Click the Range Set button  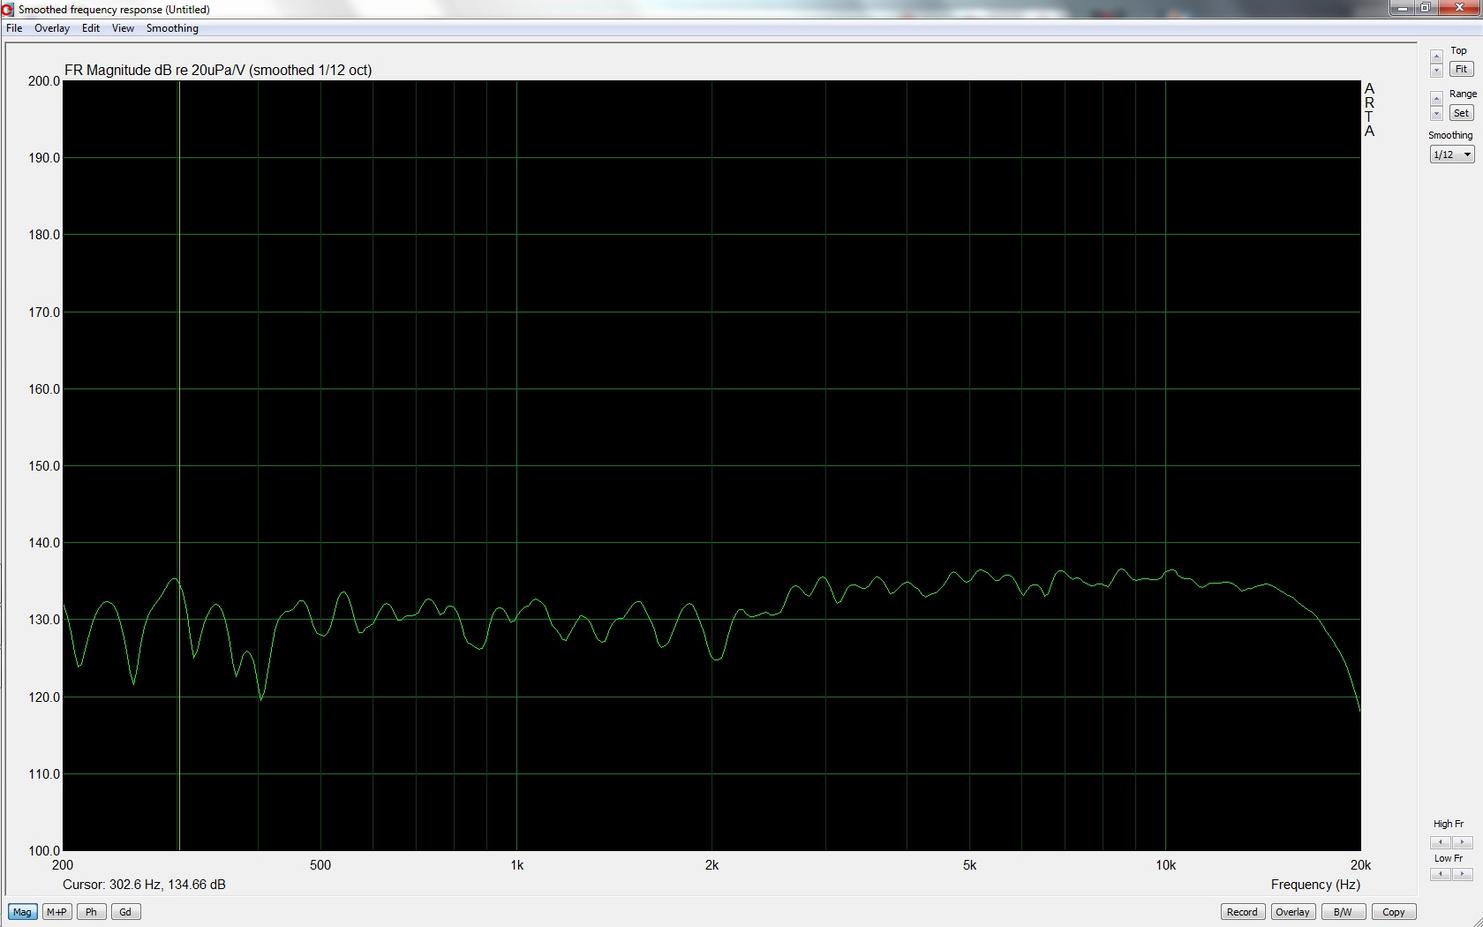1461,113
